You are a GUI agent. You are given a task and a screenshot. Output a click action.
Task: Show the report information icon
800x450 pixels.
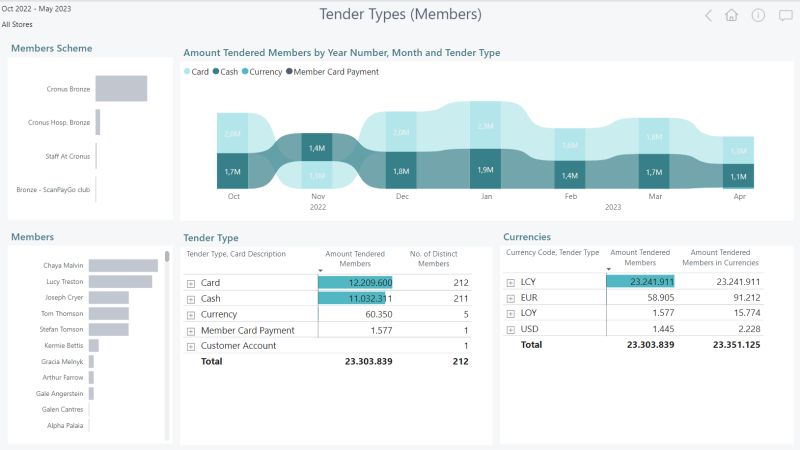pyautogui.click(x=758, y=15)
